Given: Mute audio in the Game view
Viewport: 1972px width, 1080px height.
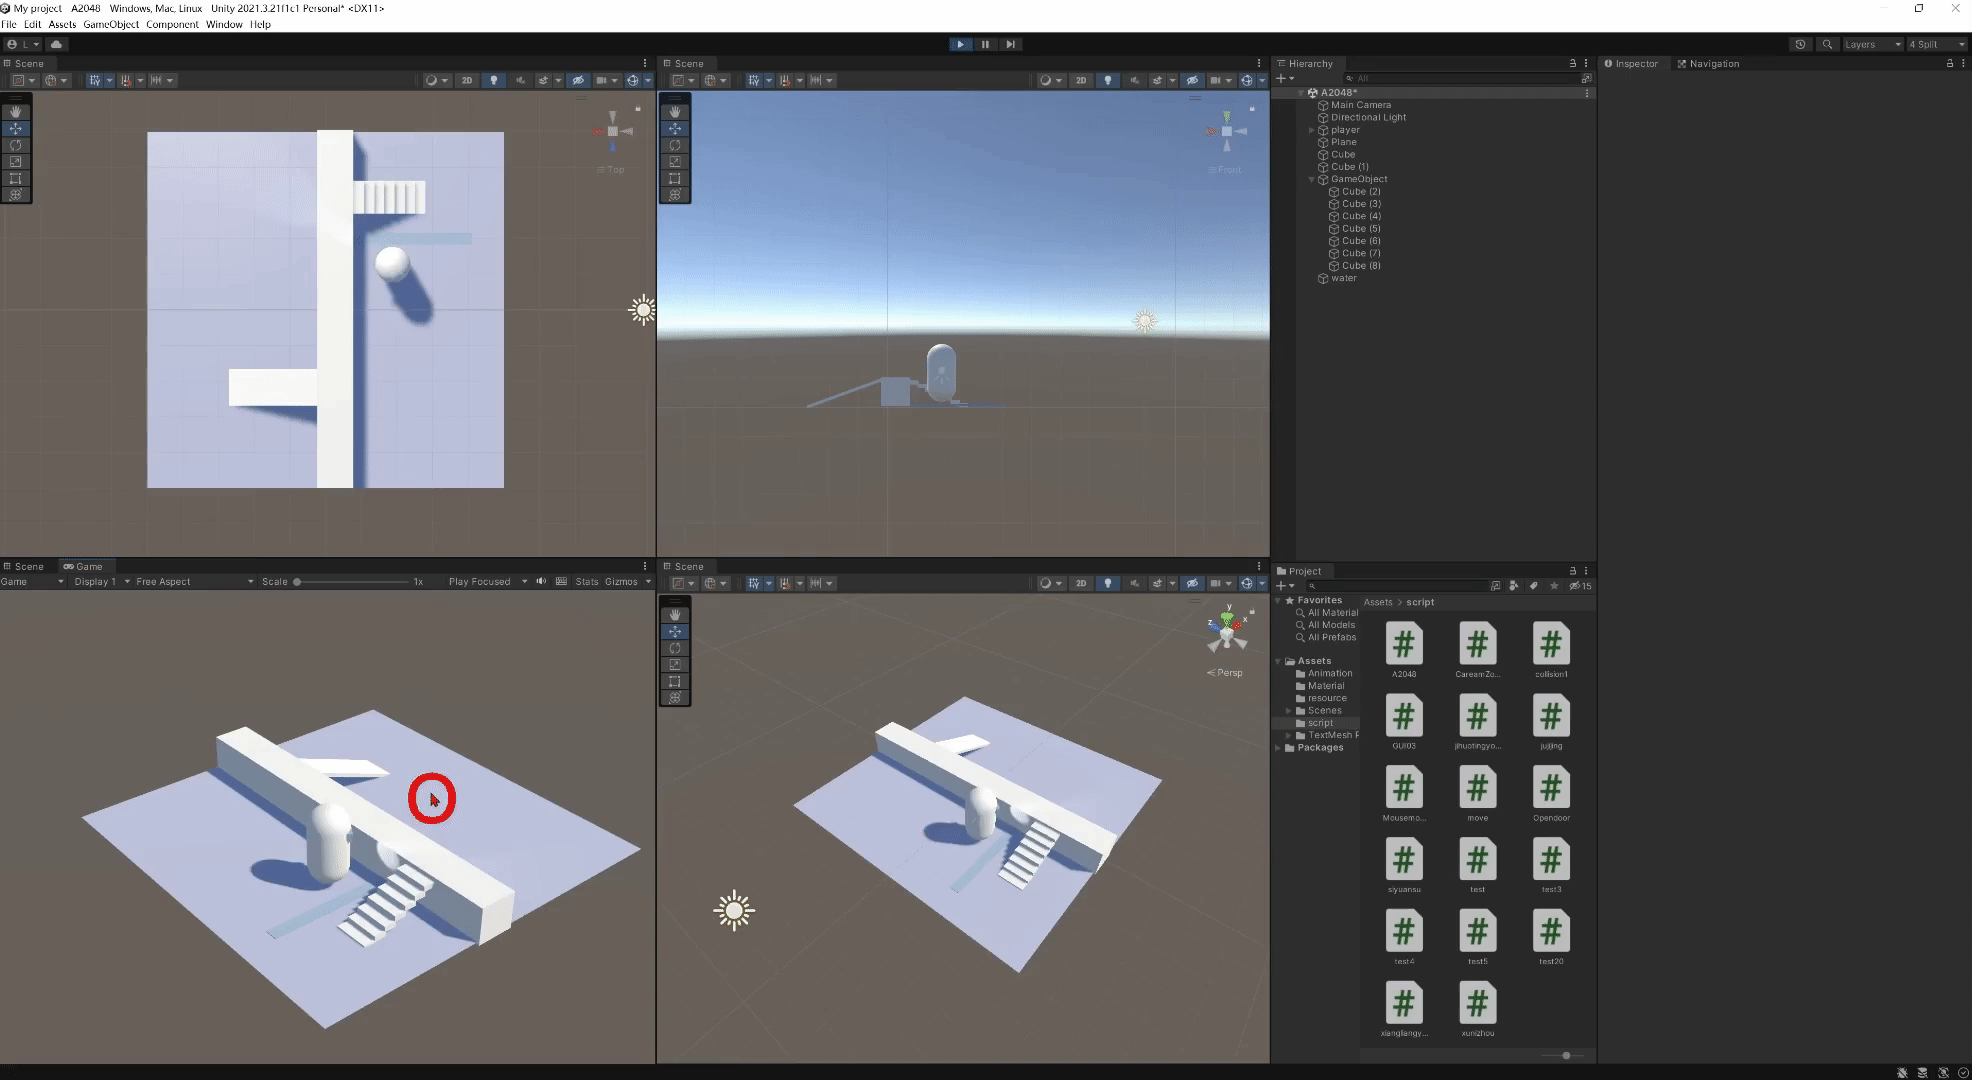Looking at the screenshot, I should [541, 581].
